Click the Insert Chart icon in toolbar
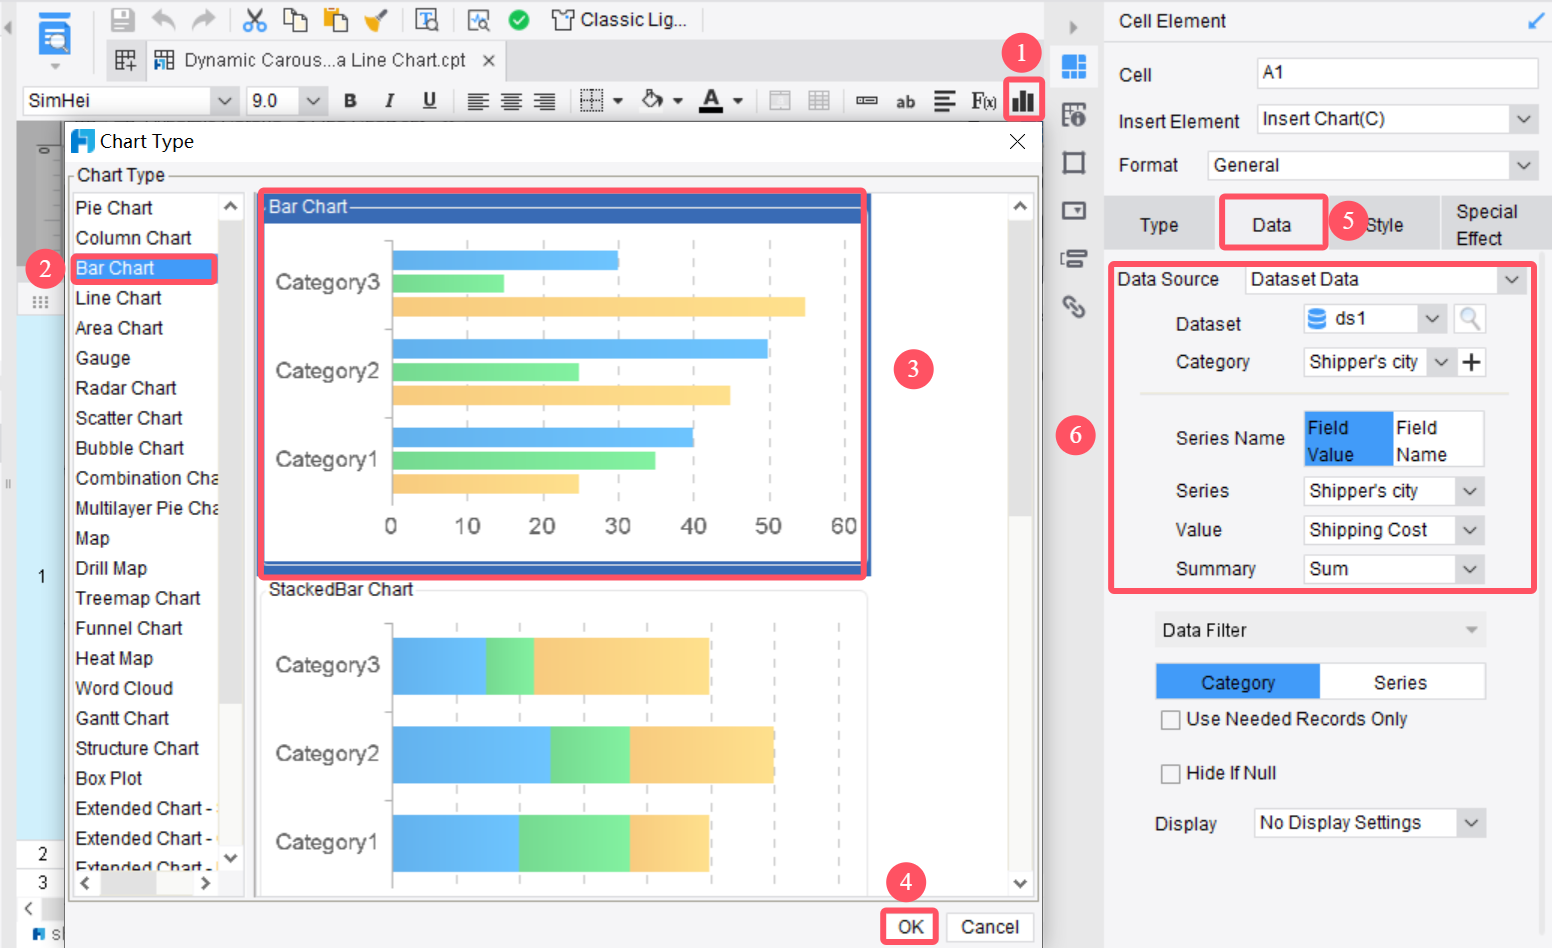The height and width of the screenshot is (948, 1552). 1023,100
